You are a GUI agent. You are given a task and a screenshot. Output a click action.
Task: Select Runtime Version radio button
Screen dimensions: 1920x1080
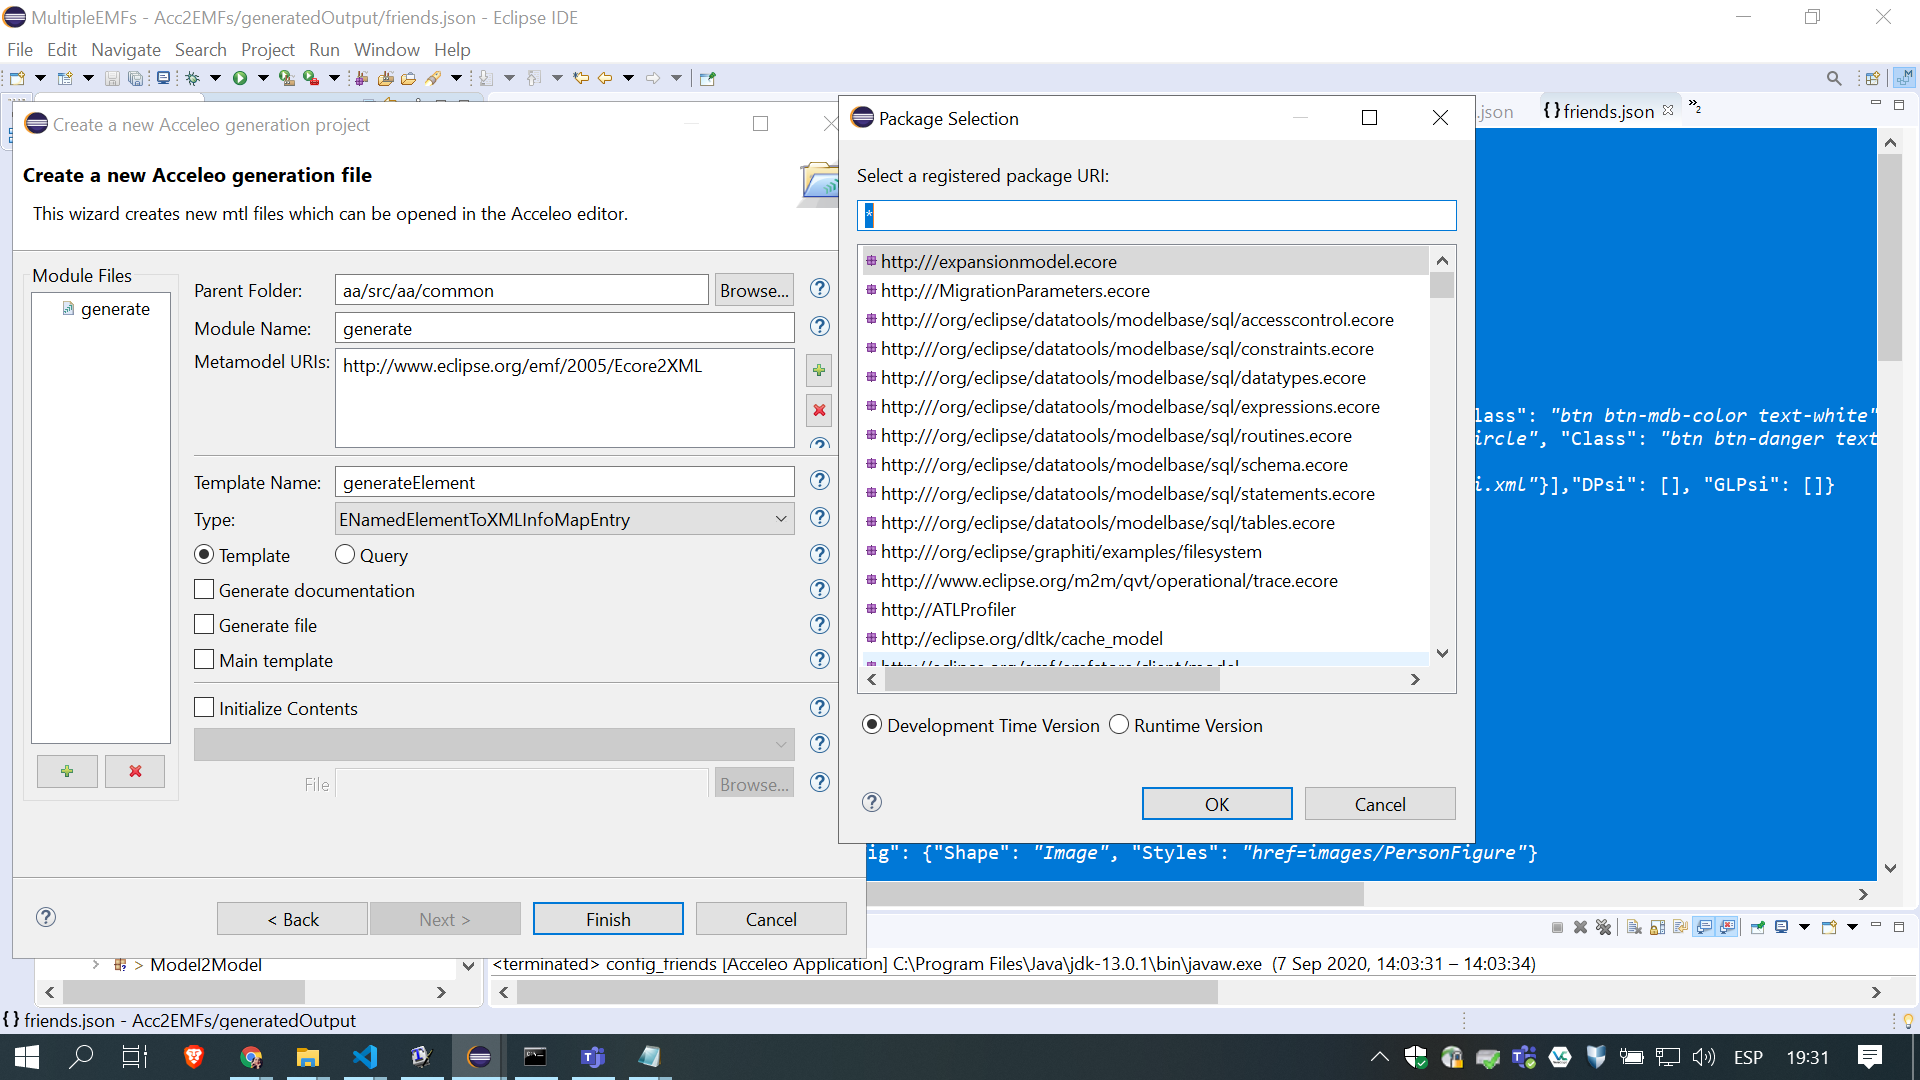[1119, 725]
